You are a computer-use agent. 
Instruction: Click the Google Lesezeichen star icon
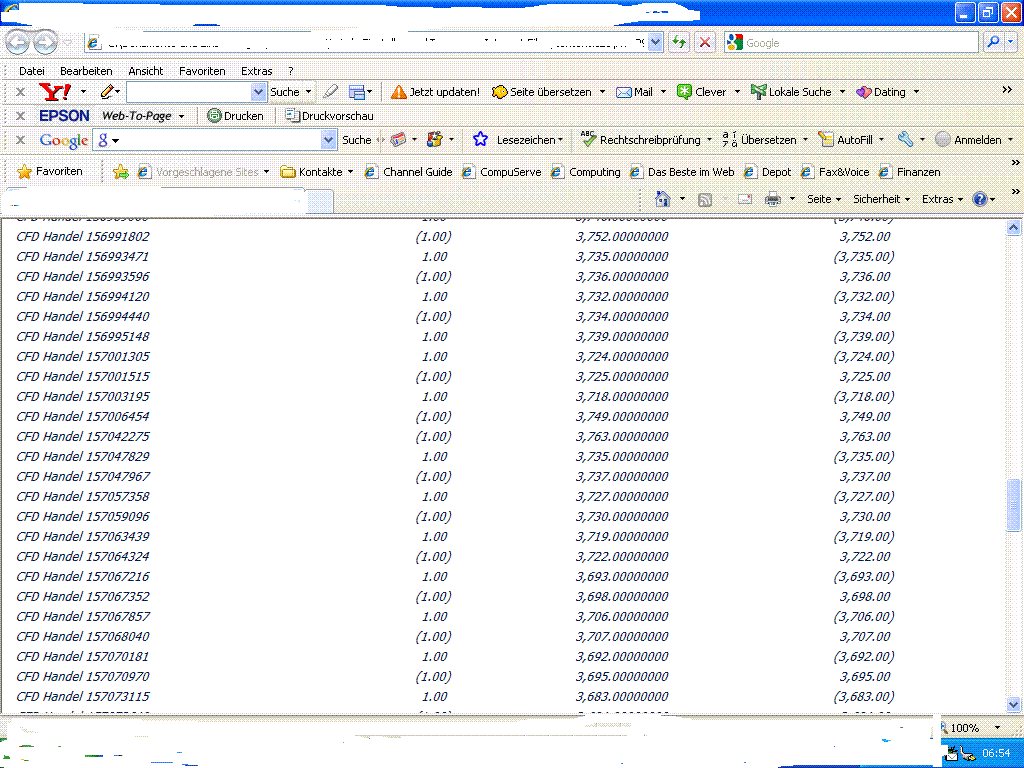(x=480, y=140)
